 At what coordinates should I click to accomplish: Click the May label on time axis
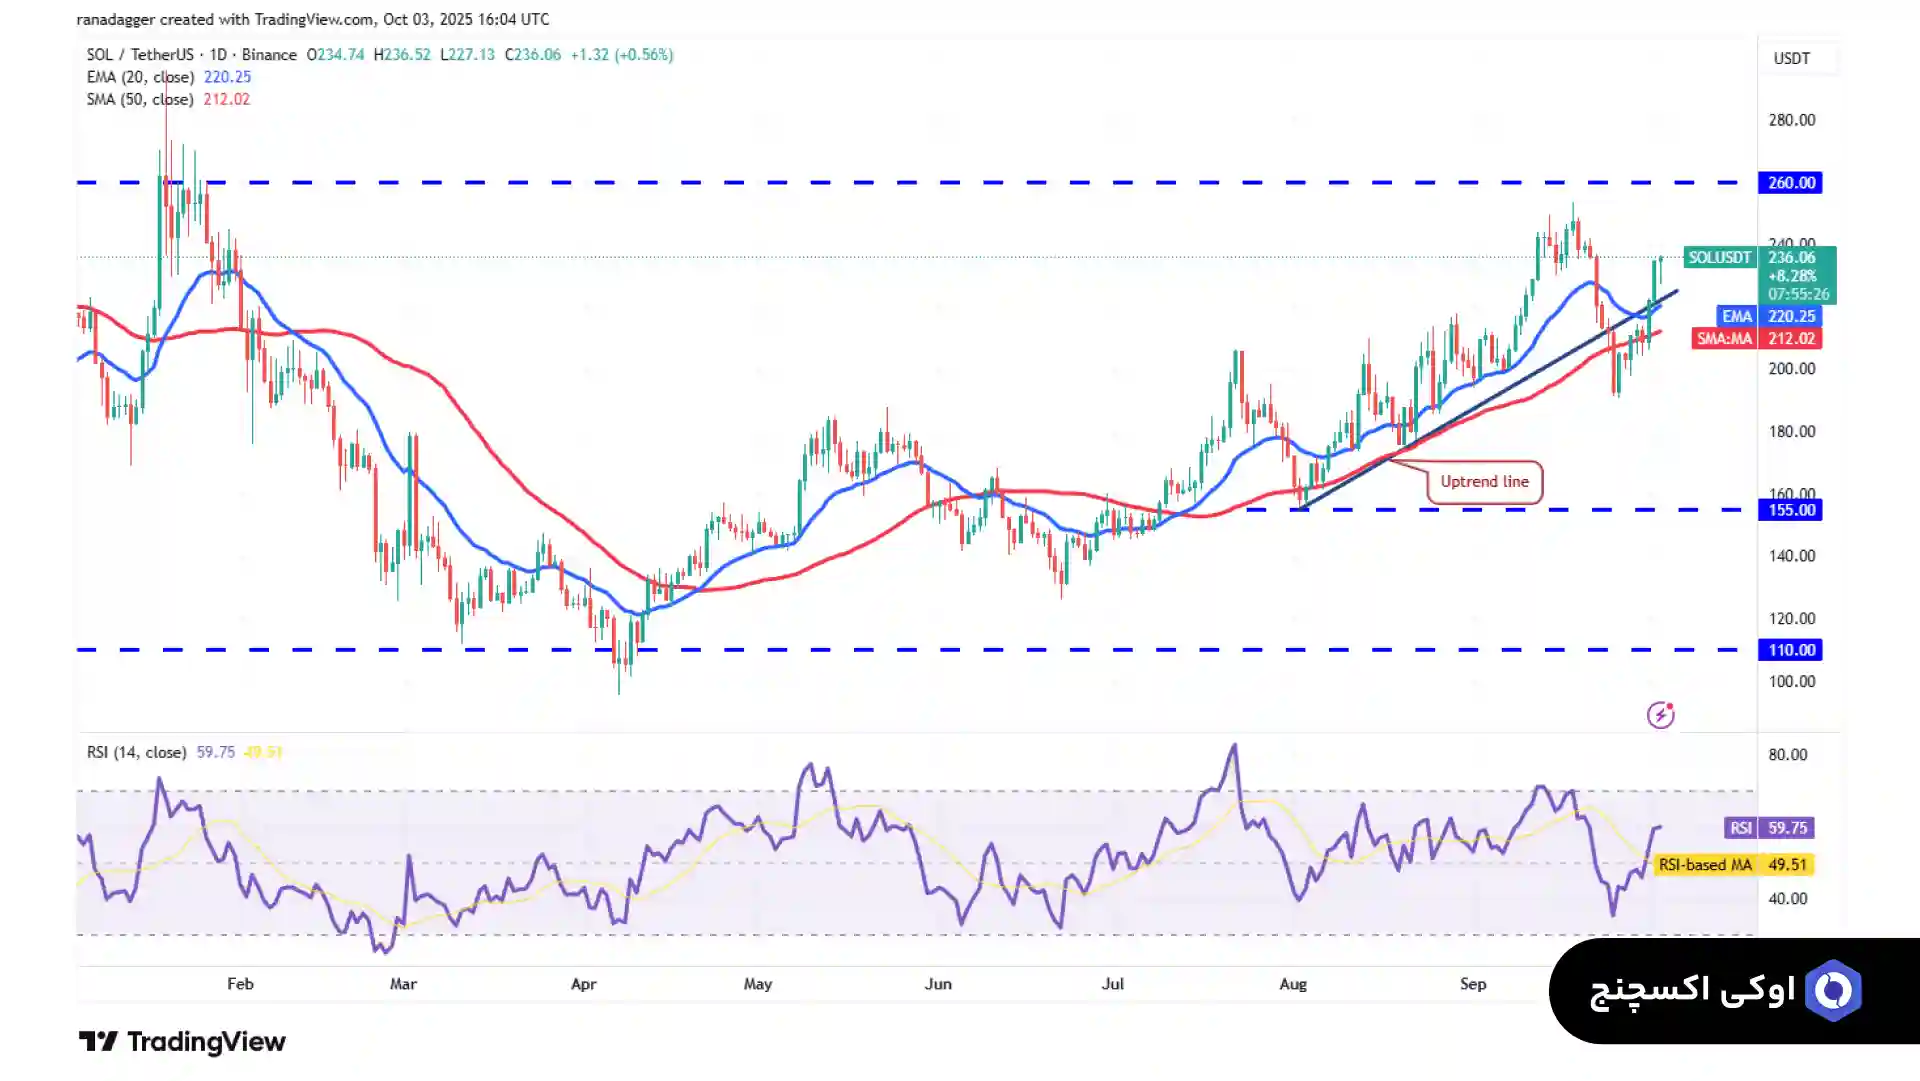(757, 984)
